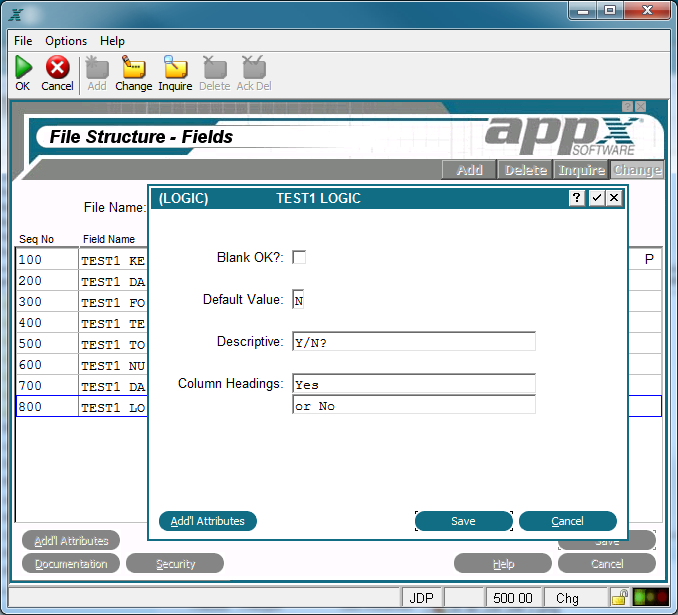Click the green OK arrow icon
Screen dimensions: 678x615
coord(23,67)
